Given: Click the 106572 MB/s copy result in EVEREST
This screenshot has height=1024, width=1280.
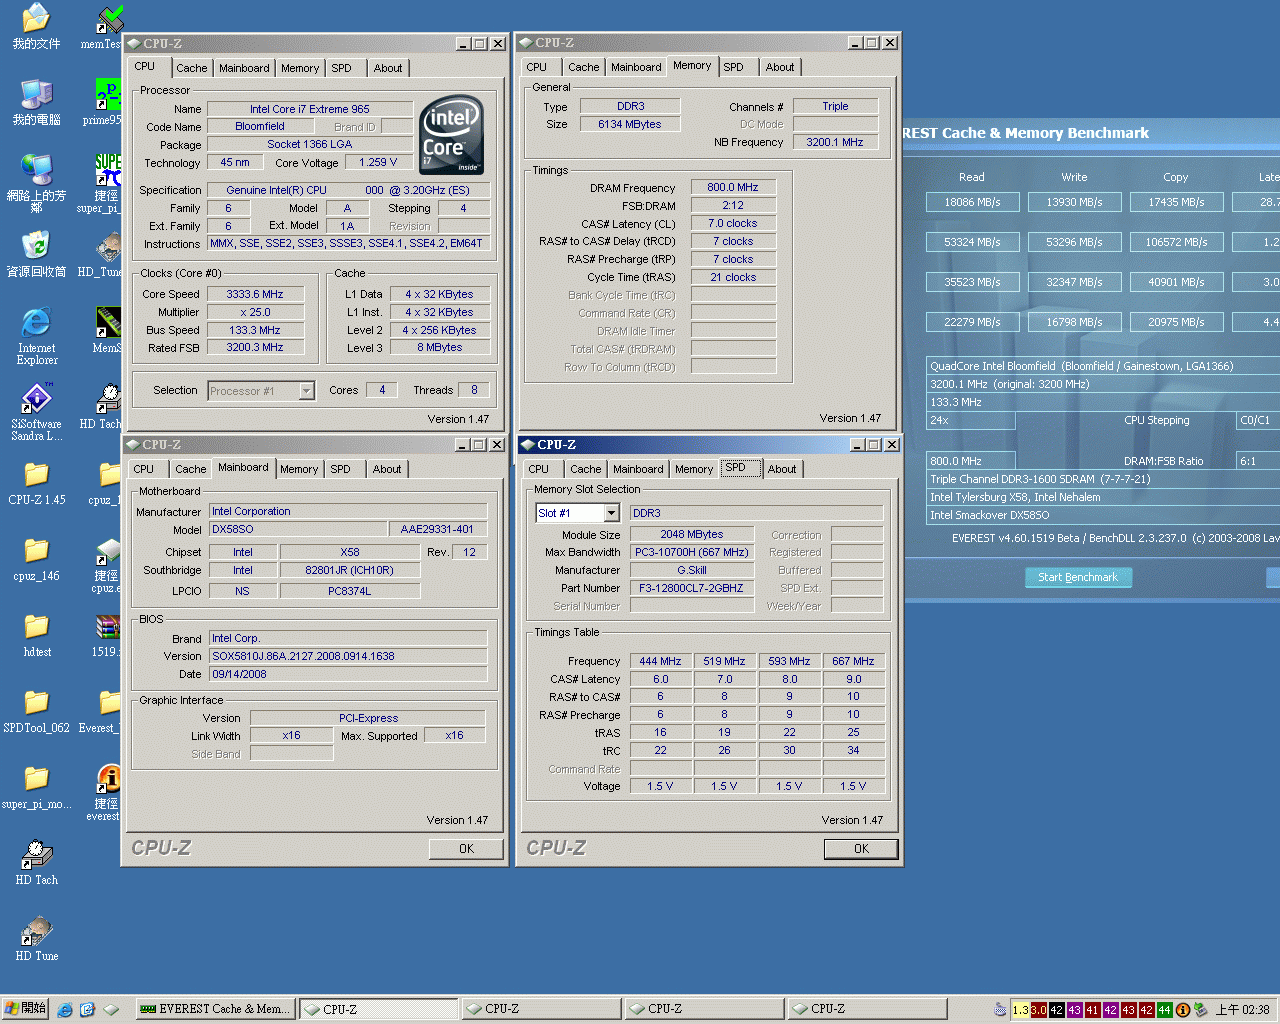Looking at the screenshot, I should click(x=1177, y=242).
